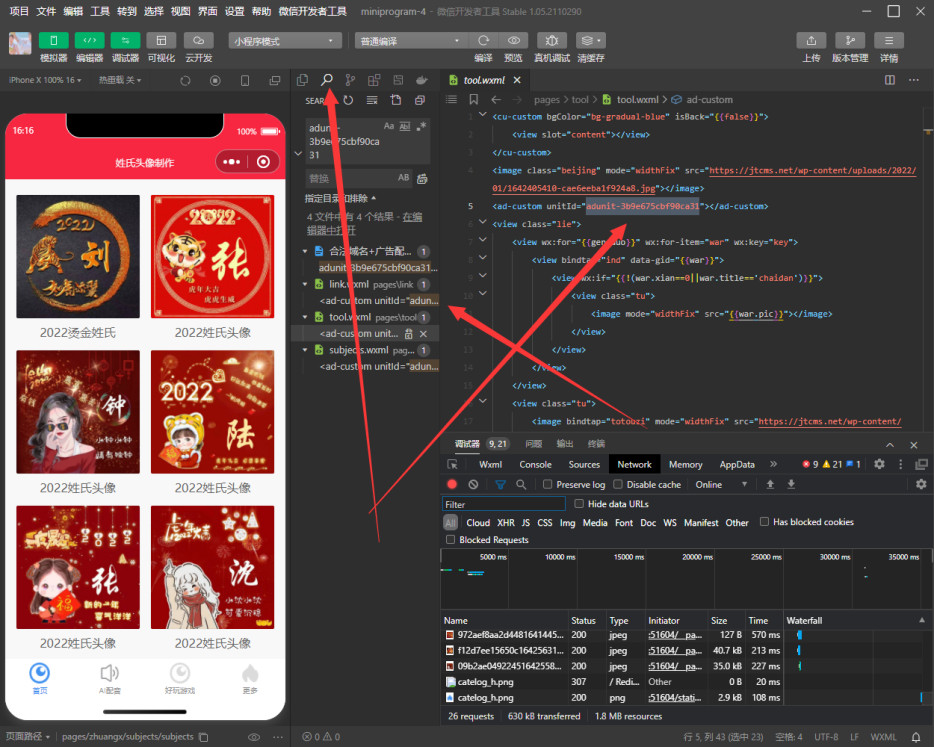This screenshot has width=934, height=747.
Task: Collapse all search results icon
Action: click(x=420, y=100)
